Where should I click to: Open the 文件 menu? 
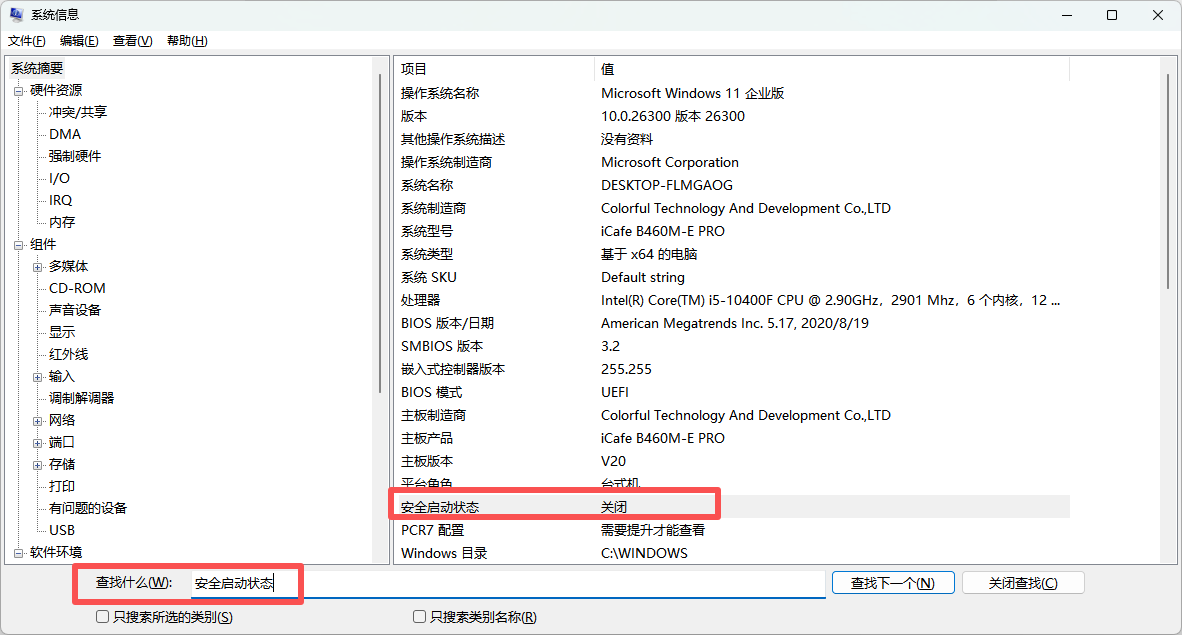coord(26,41)
